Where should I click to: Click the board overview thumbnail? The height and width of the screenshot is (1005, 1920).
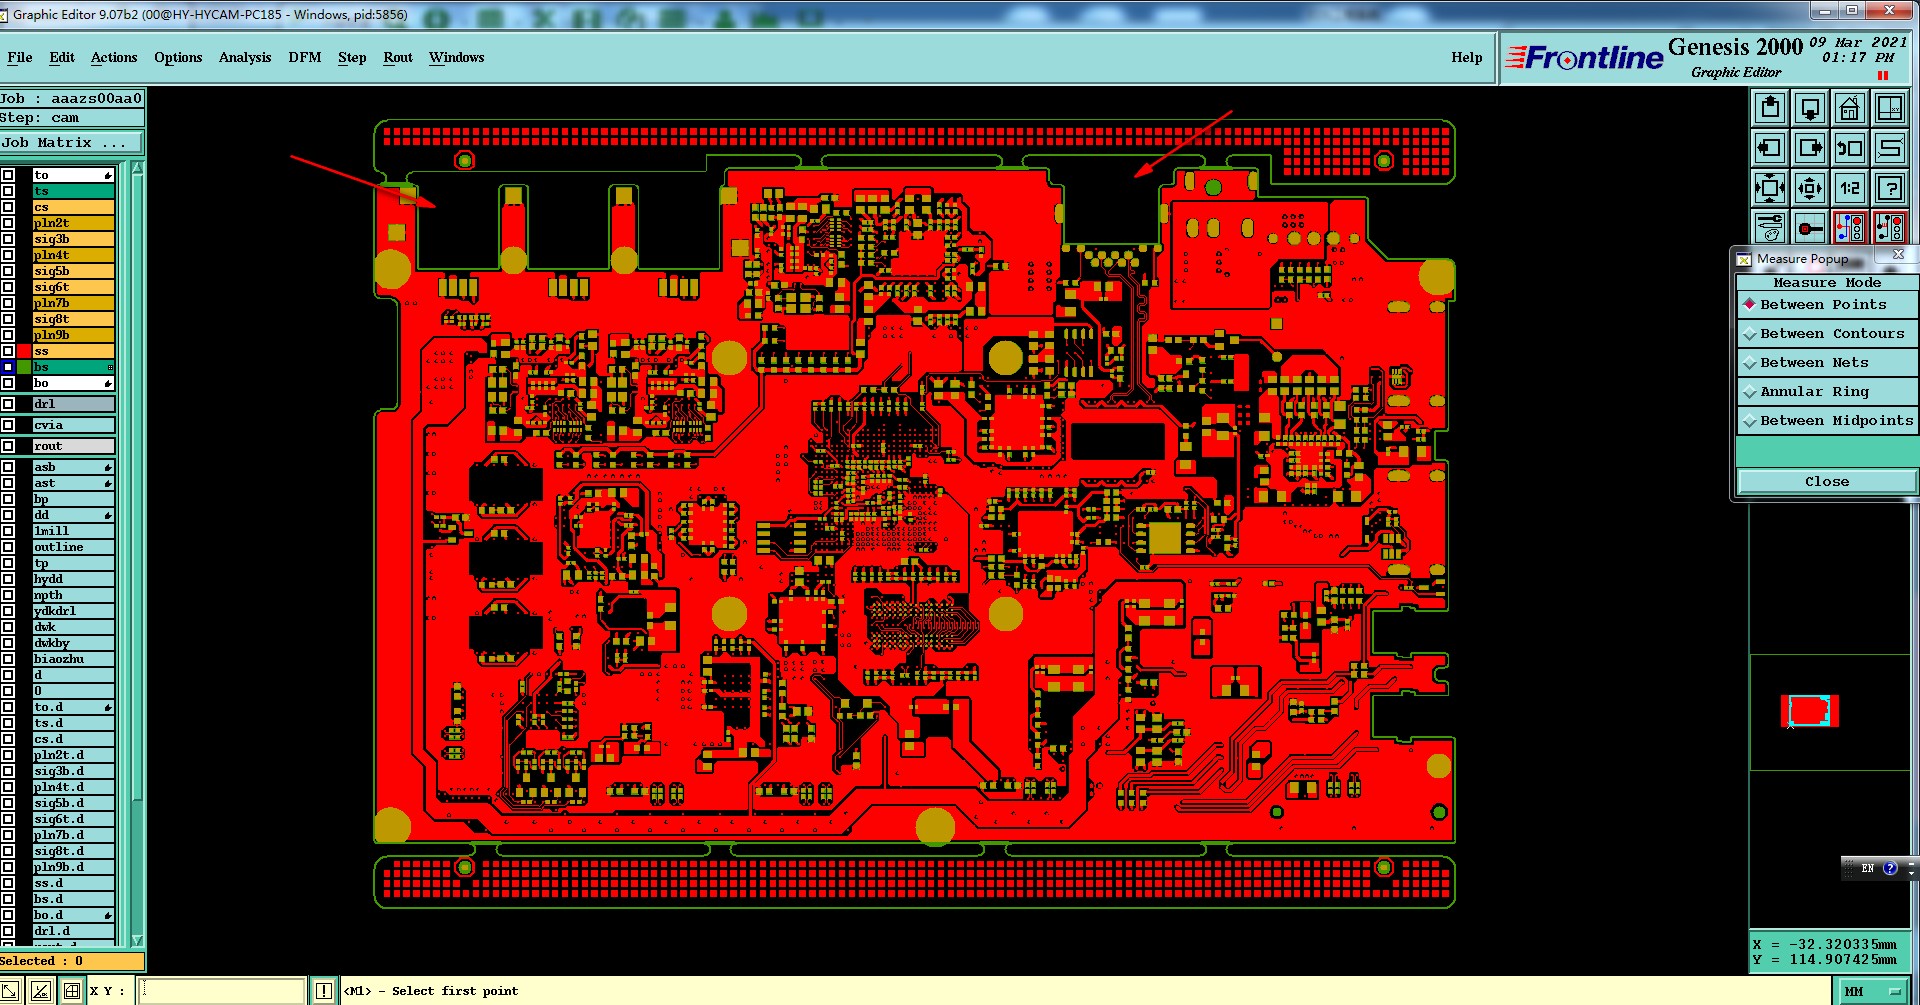pyautogui.click(x=1809, y=710)
